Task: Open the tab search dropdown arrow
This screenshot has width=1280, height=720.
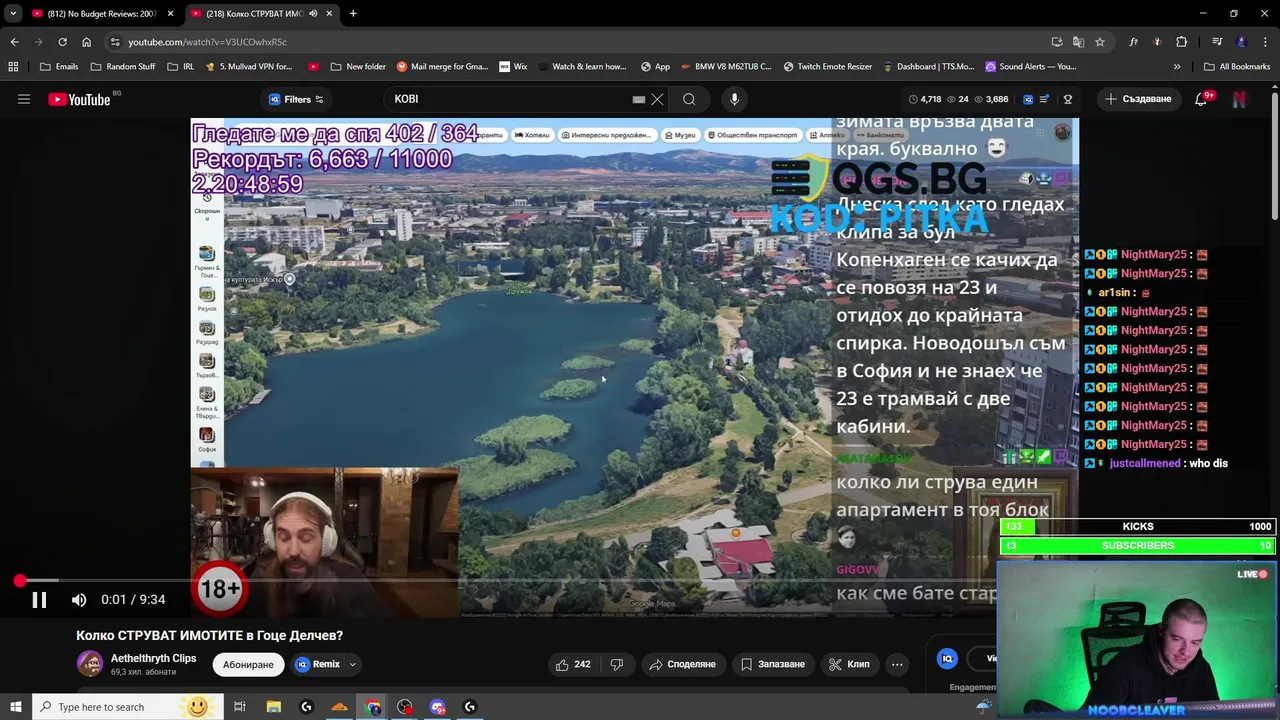Action: [13, 13]
